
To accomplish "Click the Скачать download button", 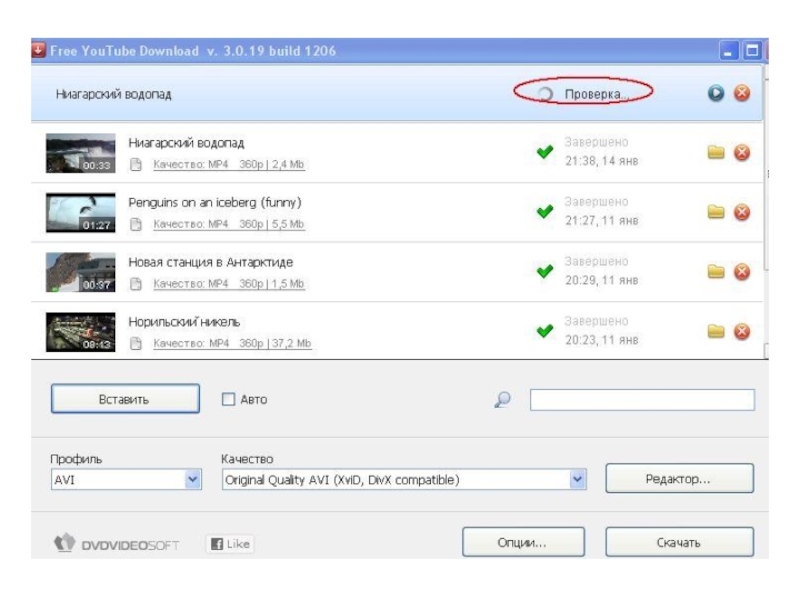I will [679, 542].
